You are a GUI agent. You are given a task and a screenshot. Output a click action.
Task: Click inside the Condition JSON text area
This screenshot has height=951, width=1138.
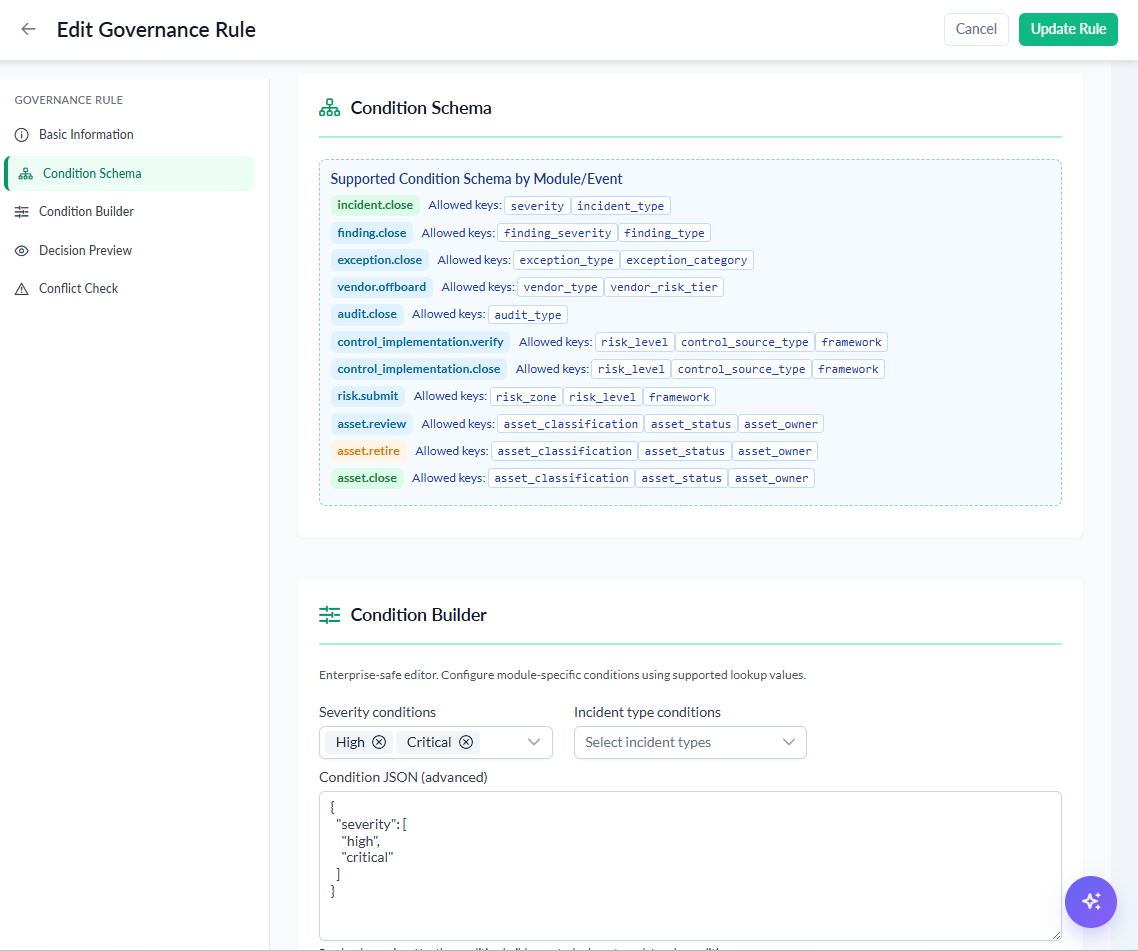point(689,865)
